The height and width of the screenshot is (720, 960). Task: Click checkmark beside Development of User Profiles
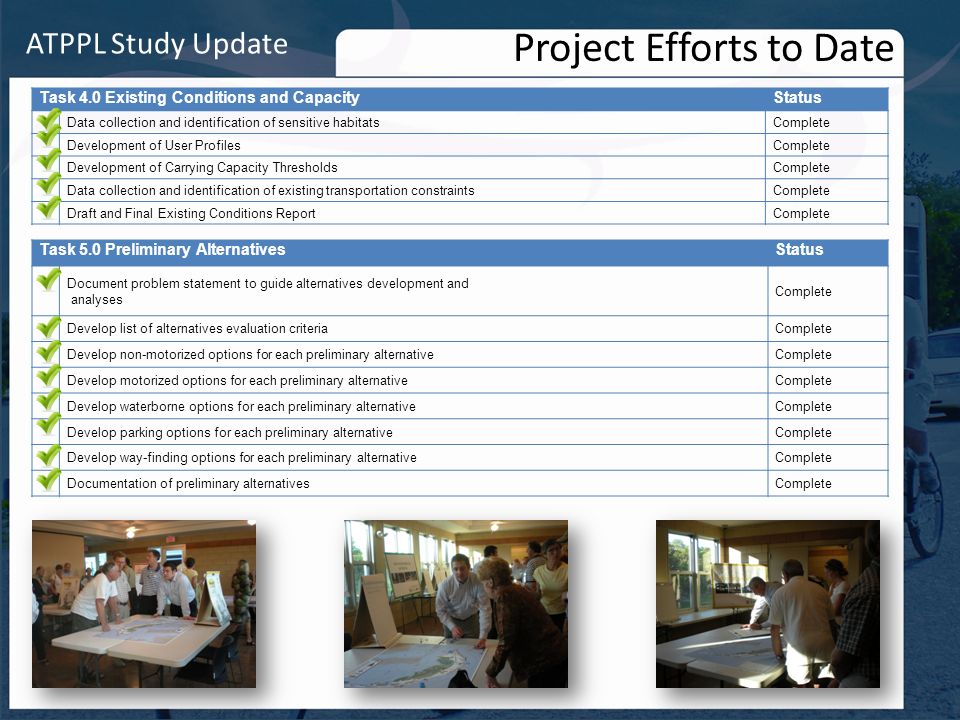(x=48, y=137)
